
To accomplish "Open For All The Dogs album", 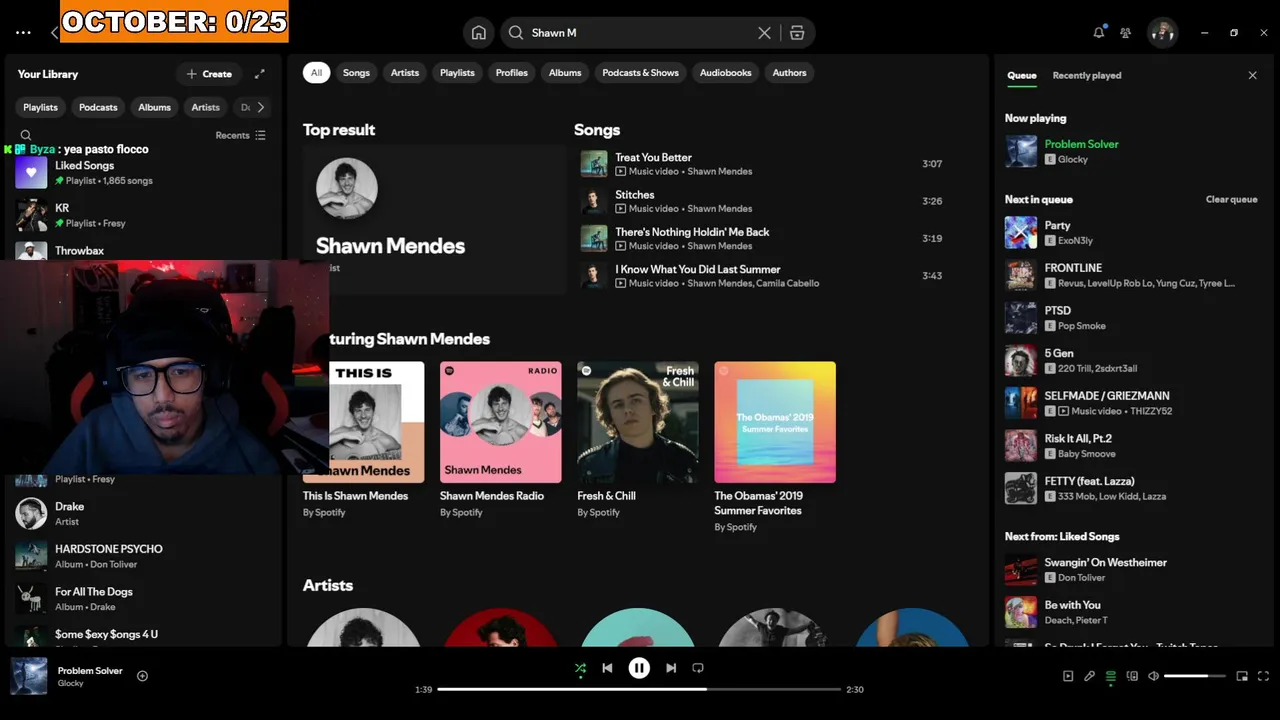I will click(x=143, y=599).
